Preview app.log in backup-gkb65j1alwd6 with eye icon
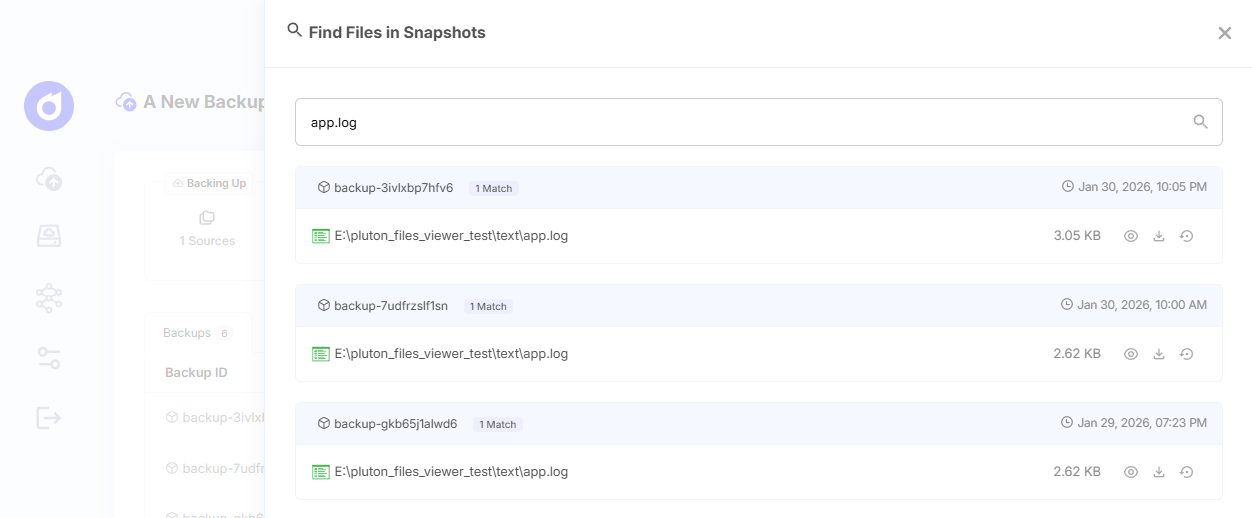The image size is (1252, 518). [x=1131, y=472]
